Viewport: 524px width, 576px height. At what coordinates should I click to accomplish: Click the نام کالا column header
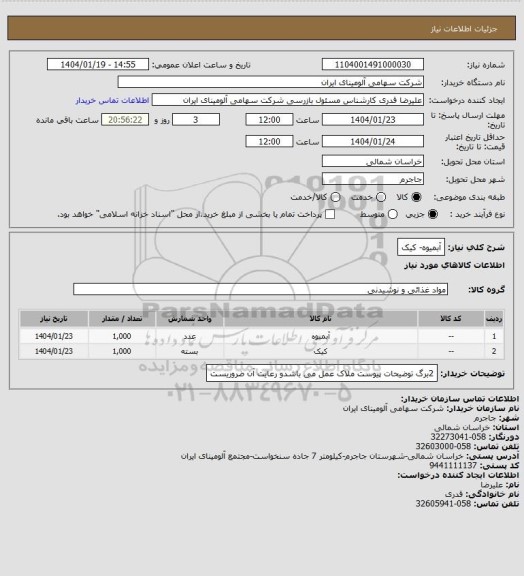coord(320,318)
